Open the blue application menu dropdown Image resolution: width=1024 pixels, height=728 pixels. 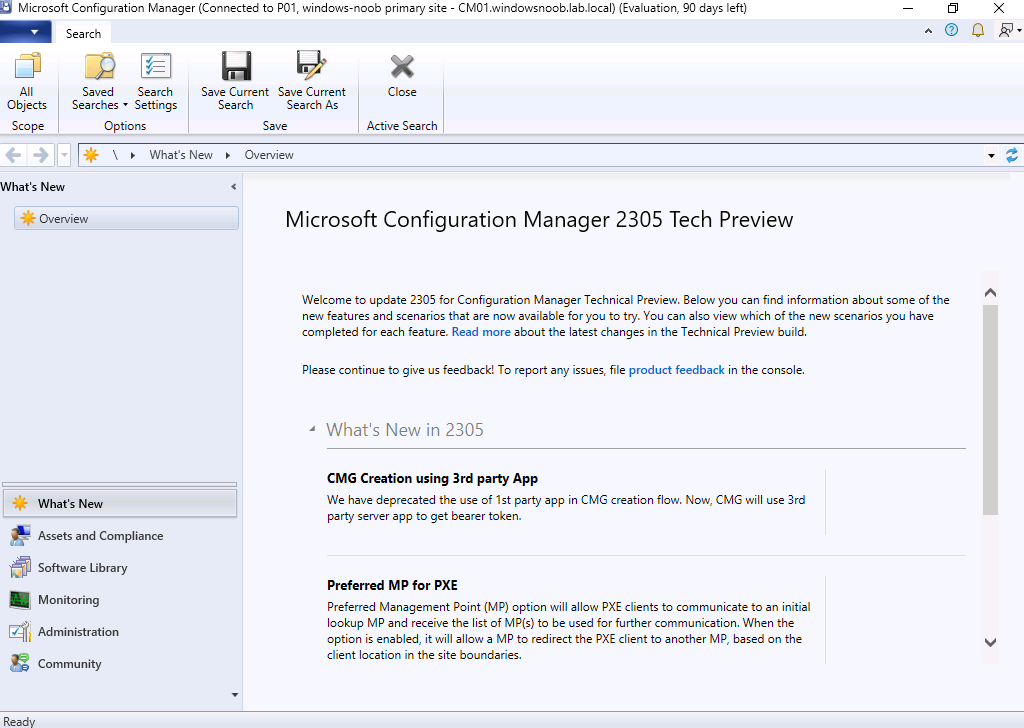click(26, 32)
